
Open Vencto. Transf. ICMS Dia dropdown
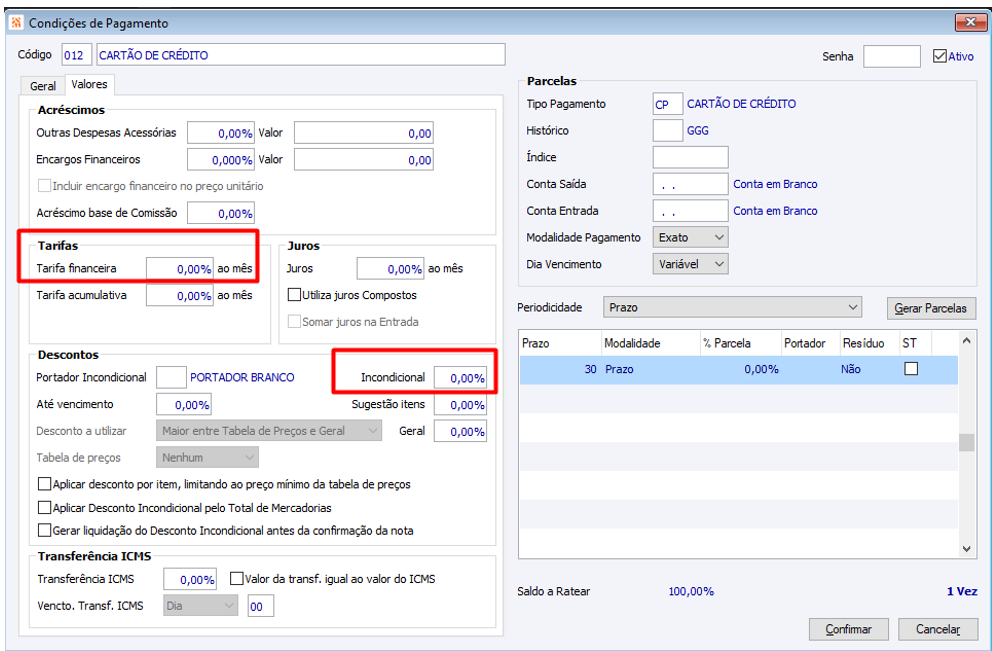(201, 605)
